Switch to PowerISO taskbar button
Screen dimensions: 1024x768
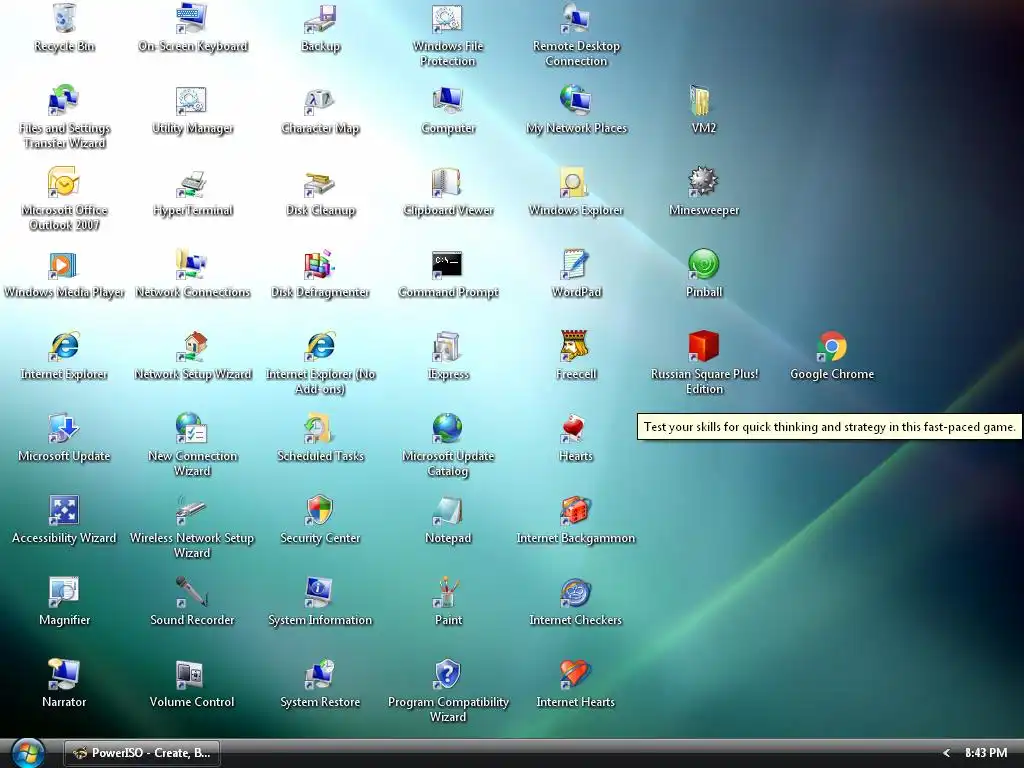tap(142, 753)
